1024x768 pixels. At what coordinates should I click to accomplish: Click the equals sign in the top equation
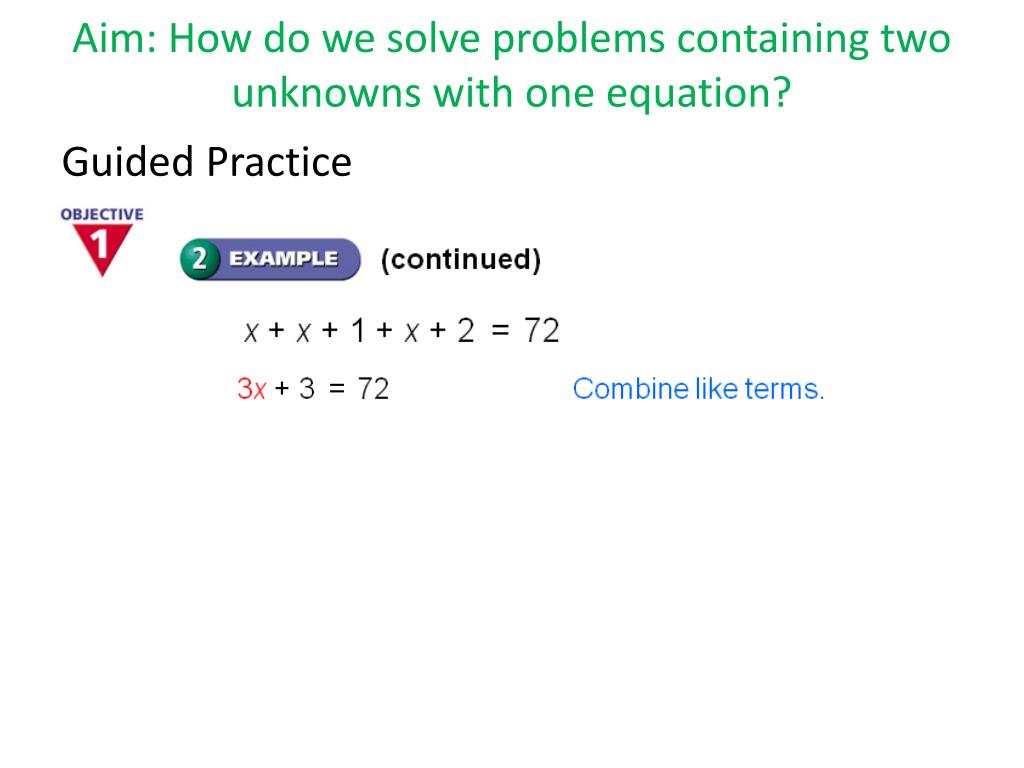pyautogui.click(x=500, y=330)
